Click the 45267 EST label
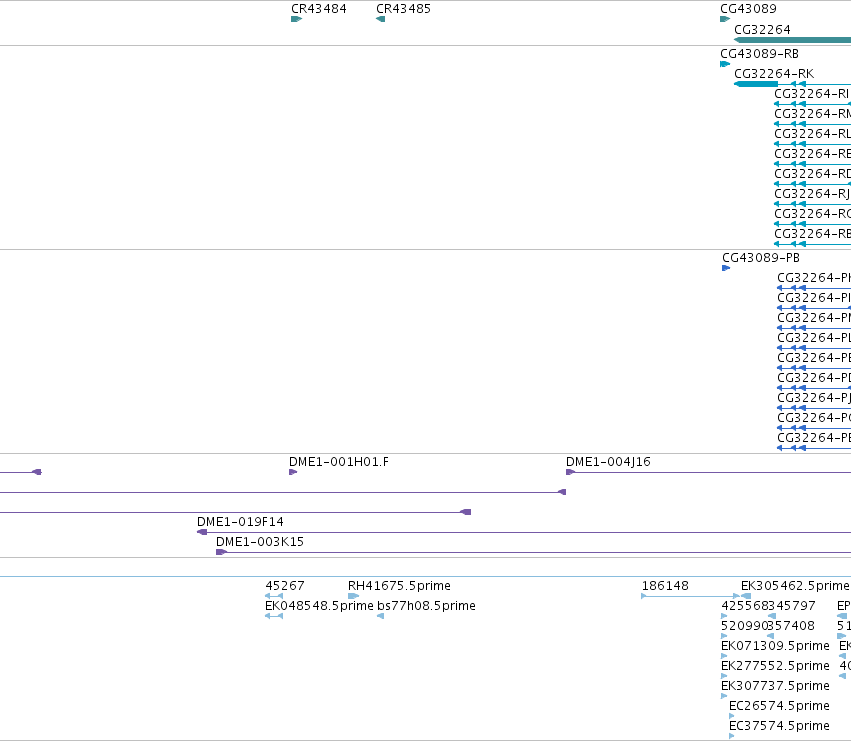 [285, 586]
